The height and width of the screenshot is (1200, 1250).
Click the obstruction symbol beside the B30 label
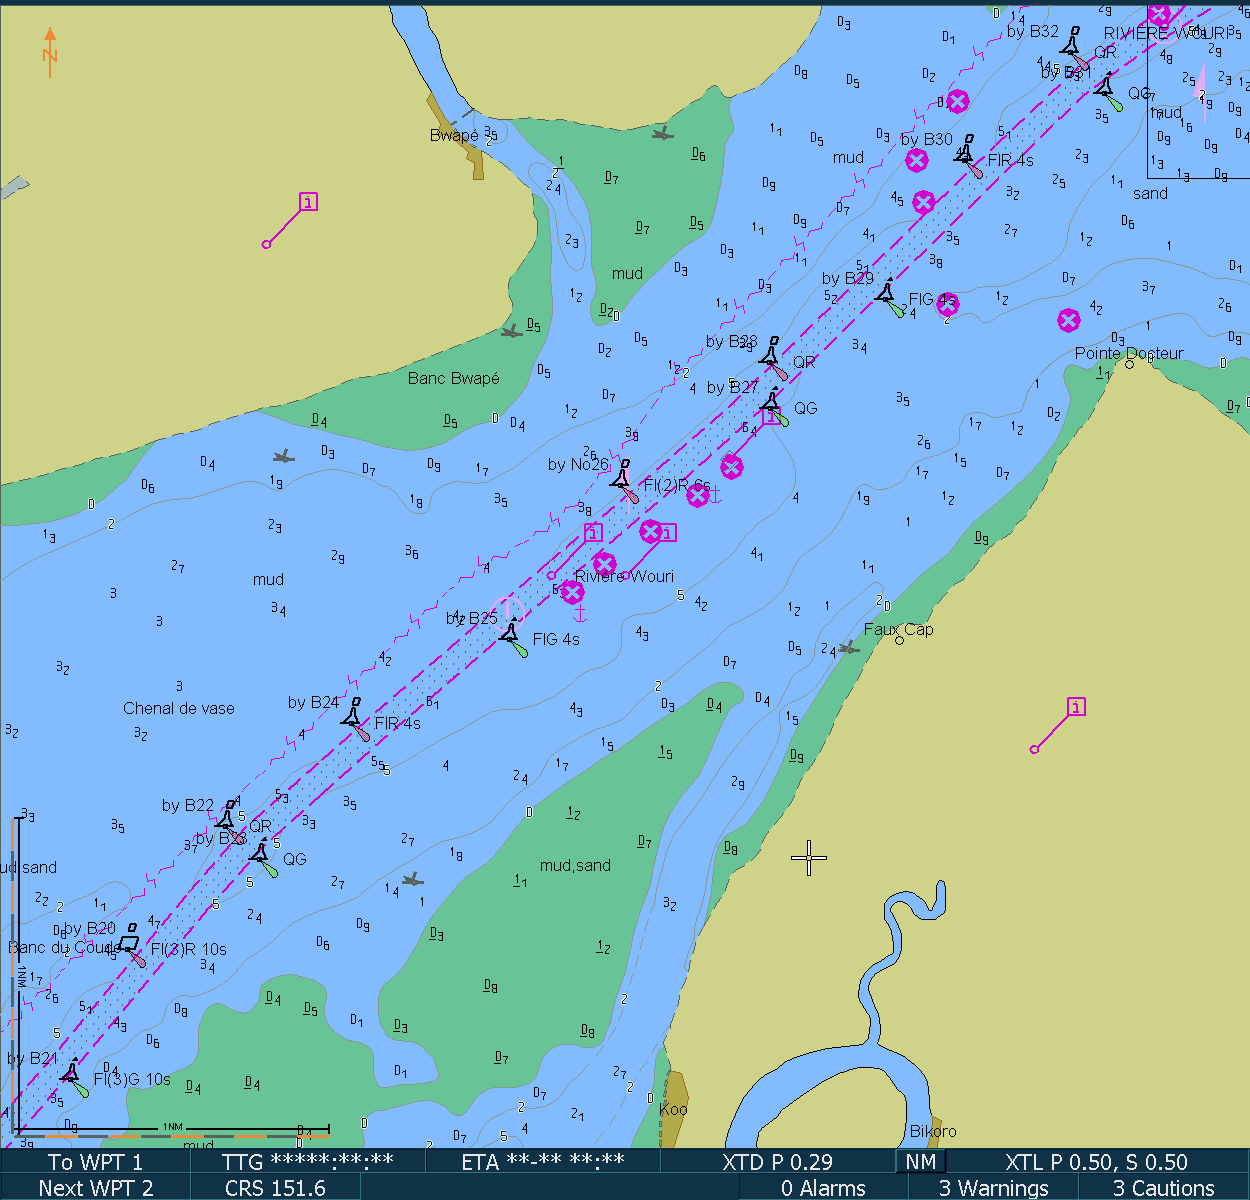(917, 160)
